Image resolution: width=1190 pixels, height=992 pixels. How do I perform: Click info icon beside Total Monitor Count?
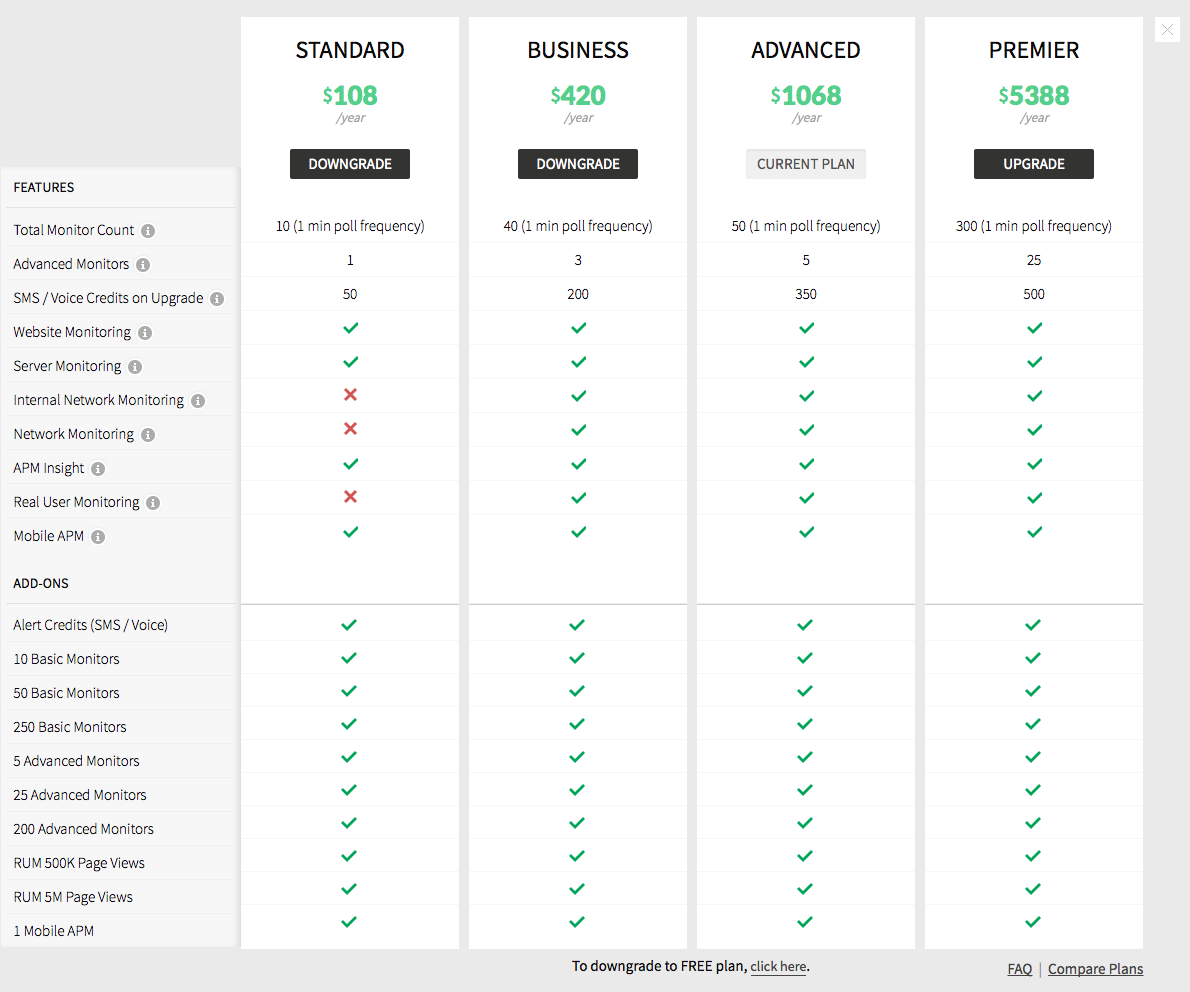click(x=148, y=231)
